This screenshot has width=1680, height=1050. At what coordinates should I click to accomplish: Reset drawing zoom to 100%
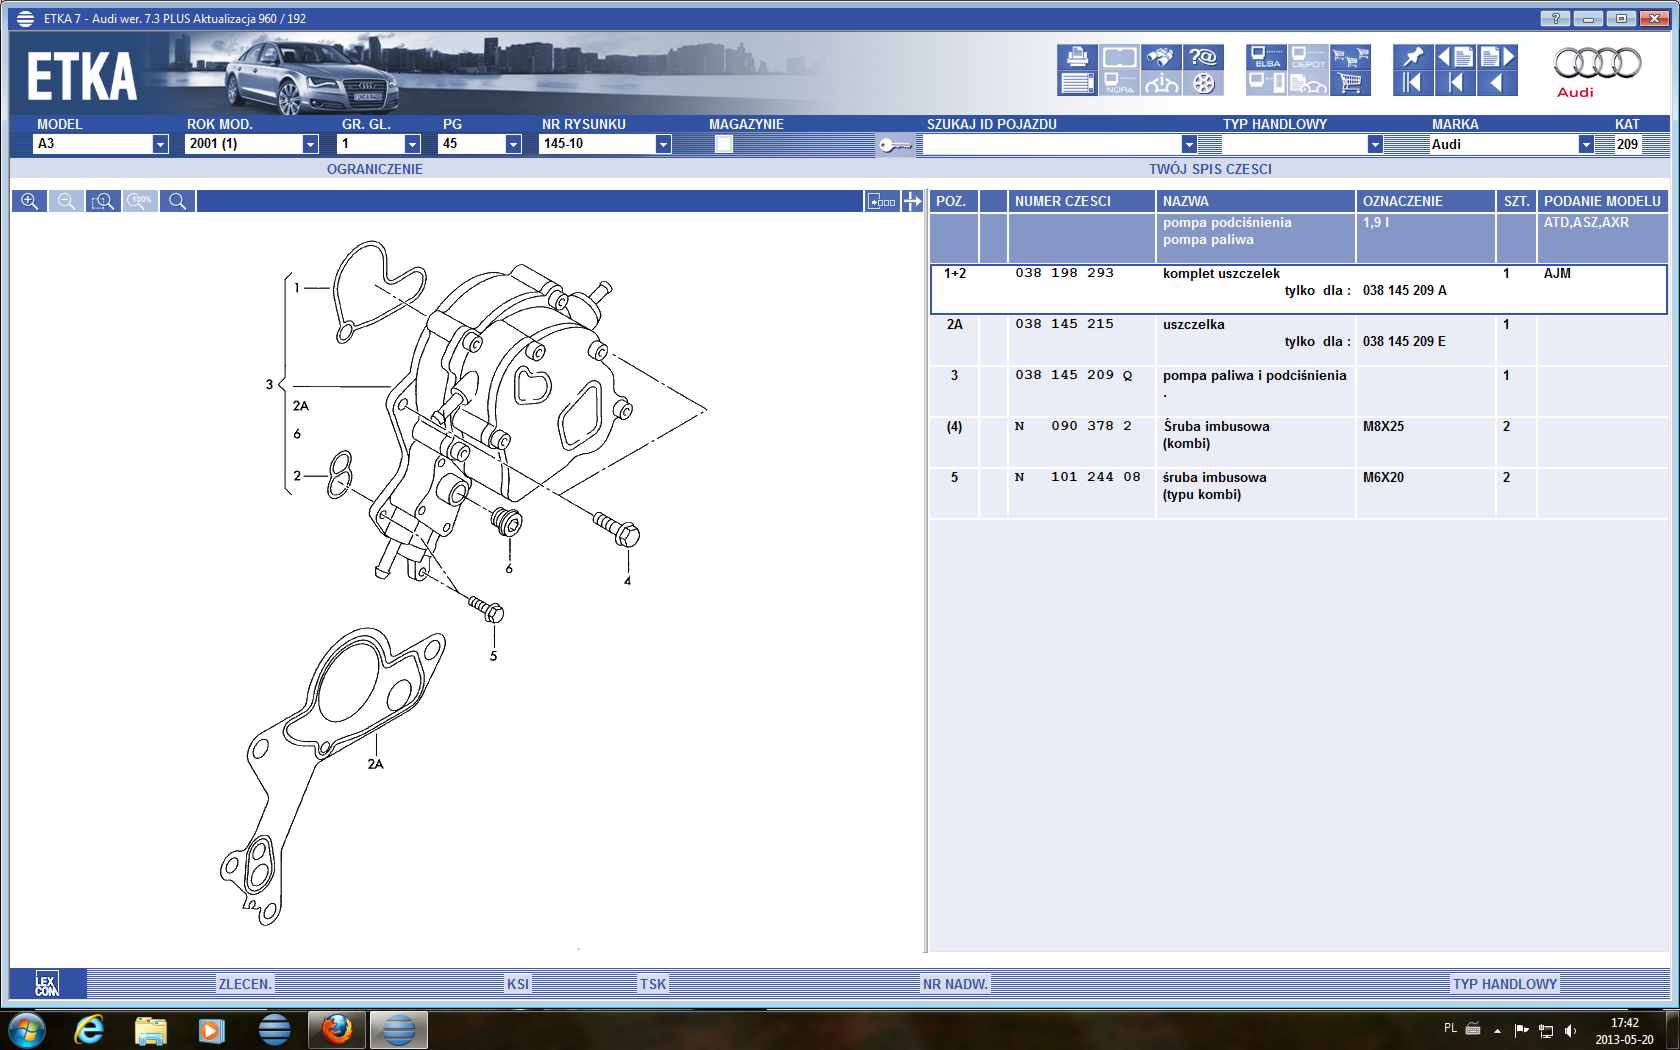click(x=140, y=201)
